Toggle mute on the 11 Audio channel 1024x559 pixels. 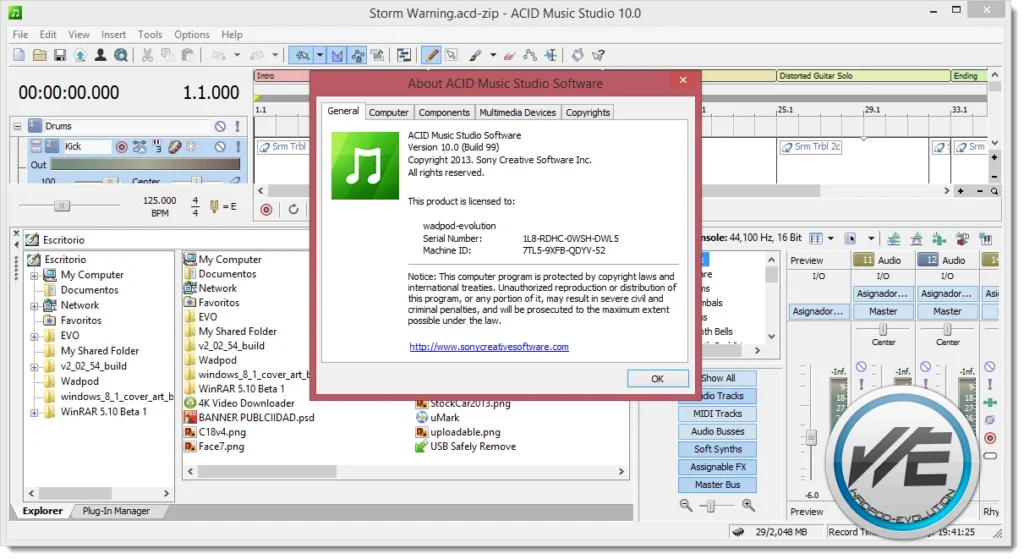click(862, 367)
